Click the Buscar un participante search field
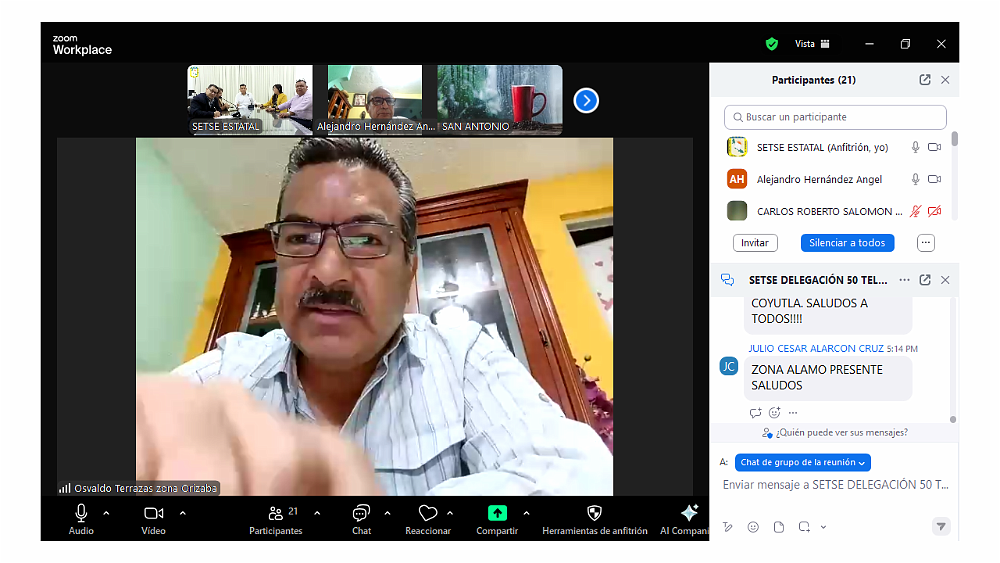 [835, 117]
